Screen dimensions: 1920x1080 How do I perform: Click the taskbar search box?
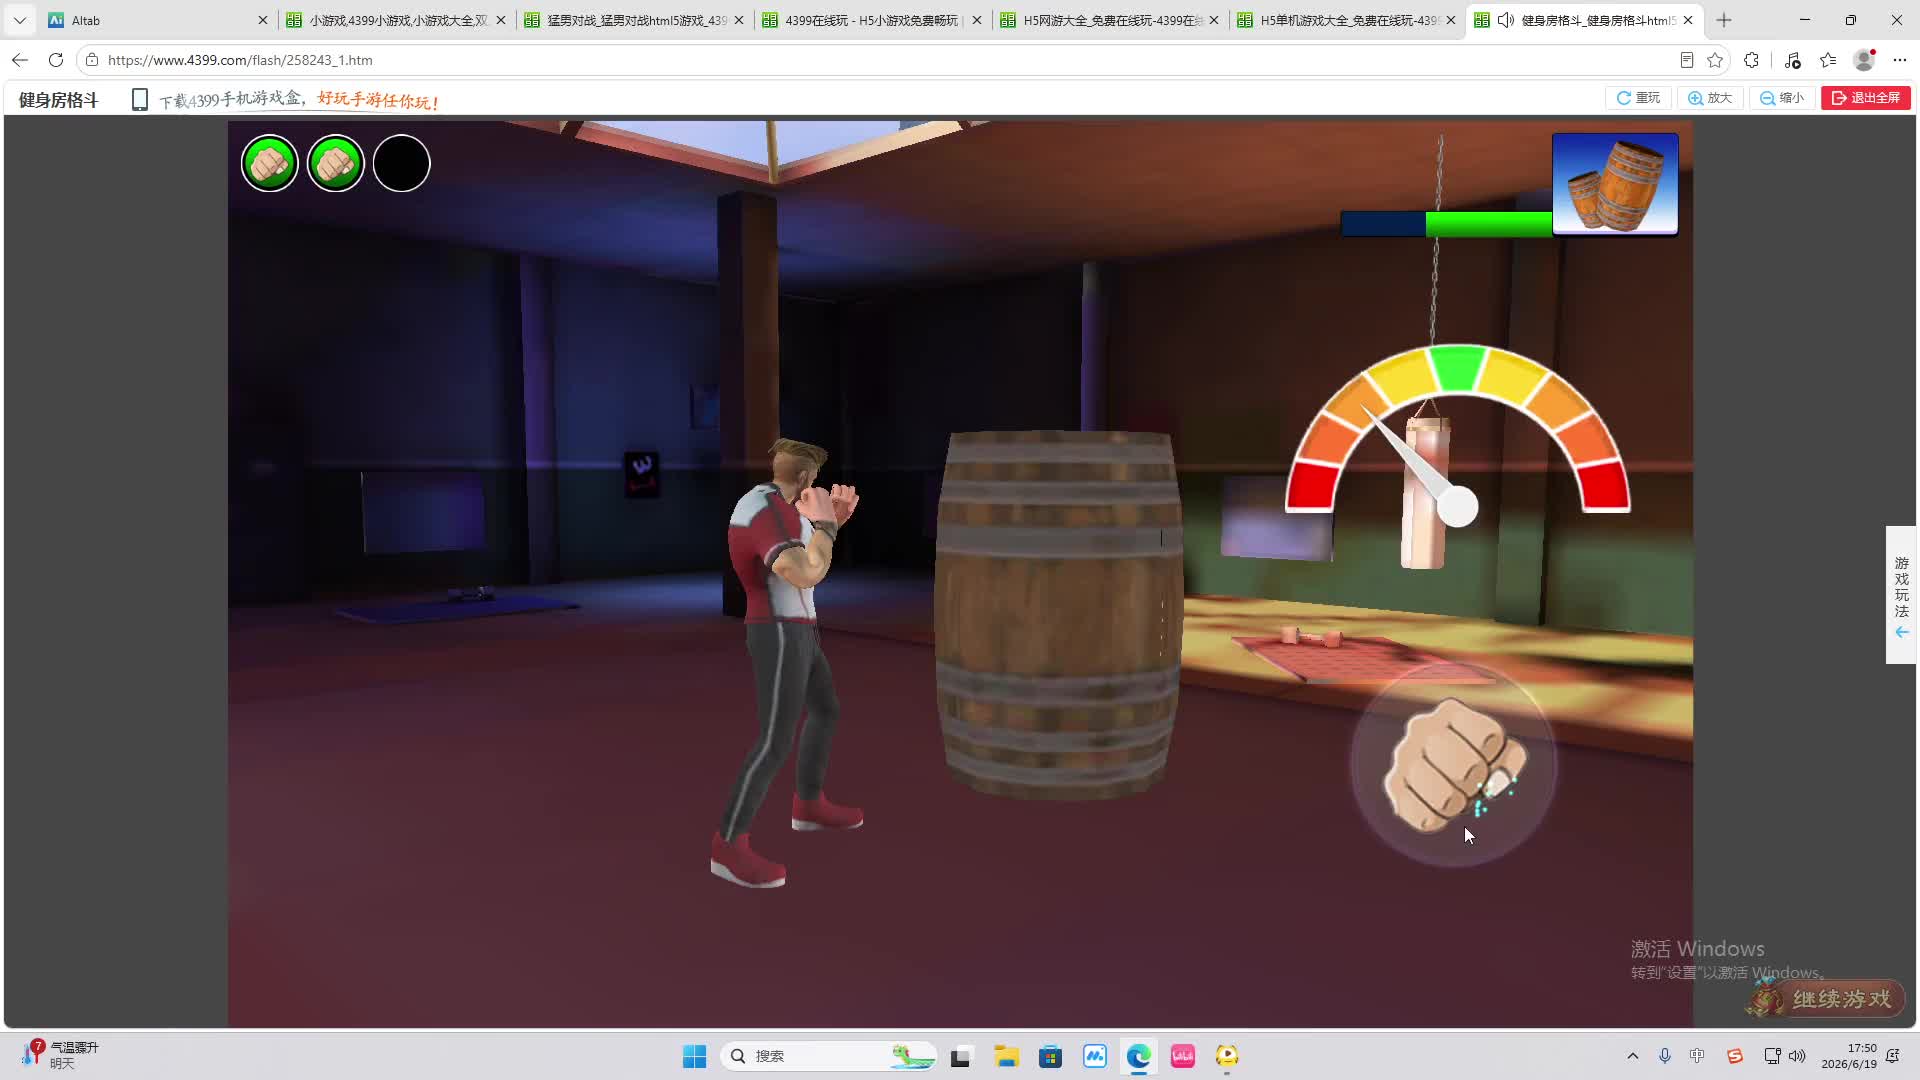tap(828, 1056)
